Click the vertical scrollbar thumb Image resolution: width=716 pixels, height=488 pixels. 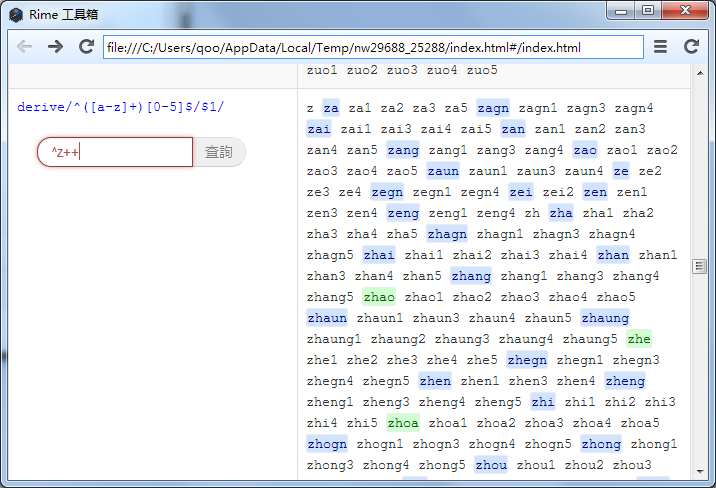pyautogui.click(x=699, y=266)
